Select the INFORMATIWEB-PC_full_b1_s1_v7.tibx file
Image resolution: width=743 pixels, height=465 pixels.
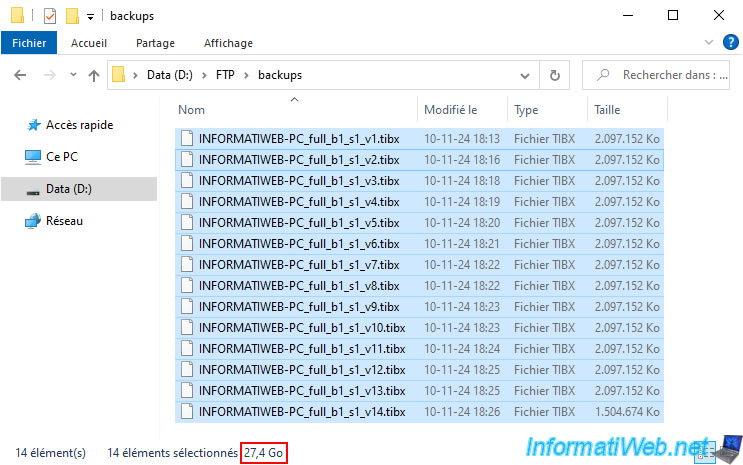tap(299, 265)
